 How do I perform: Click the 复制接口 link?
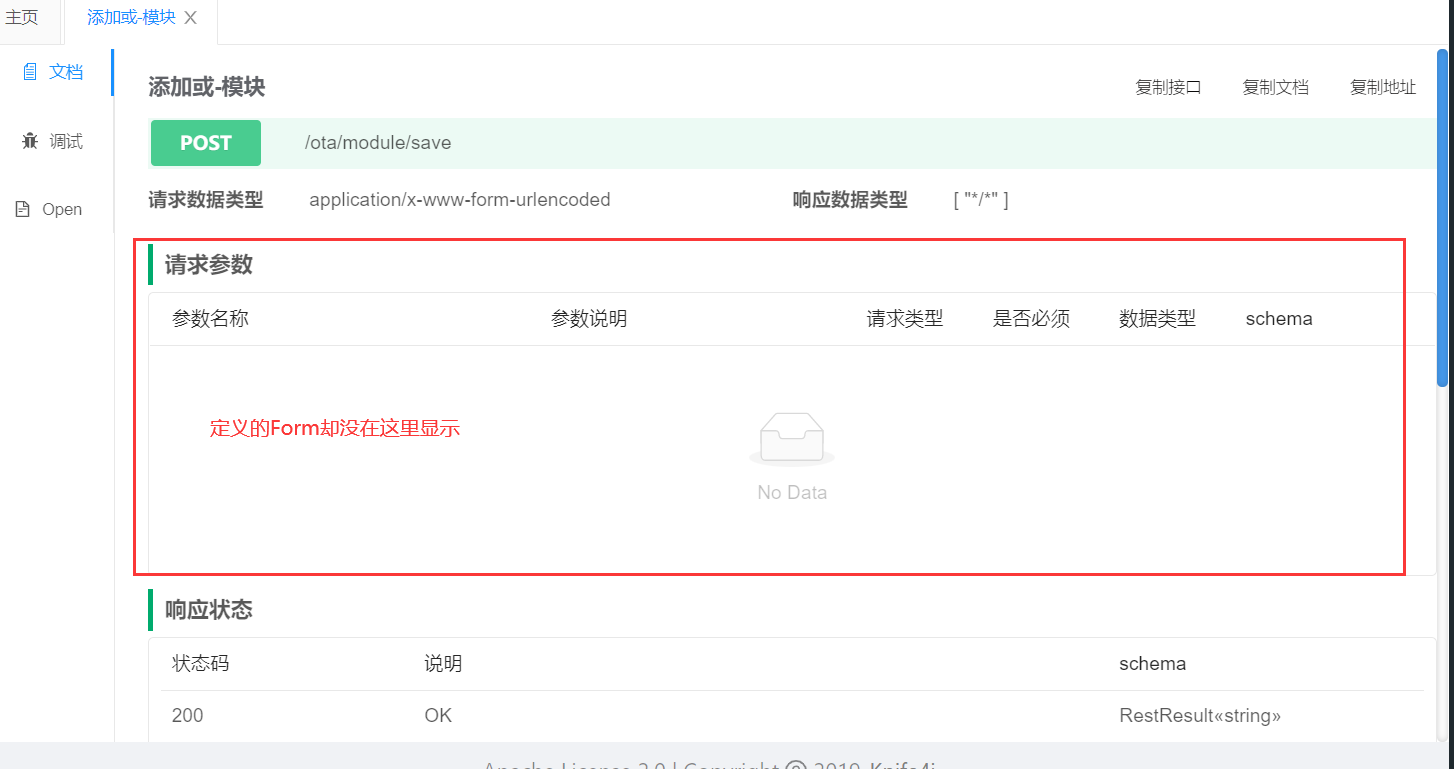coord(1168,87)
